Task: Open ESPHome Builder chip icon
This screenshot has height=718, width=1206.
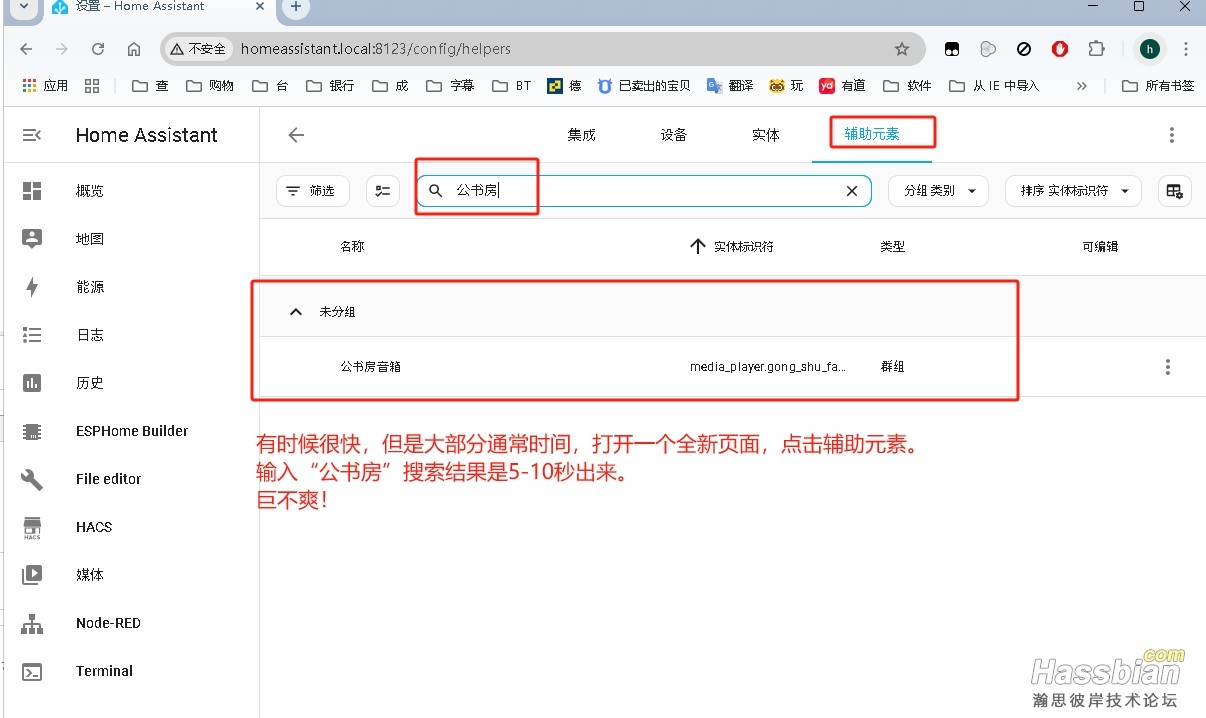Action: pos(32,431)
